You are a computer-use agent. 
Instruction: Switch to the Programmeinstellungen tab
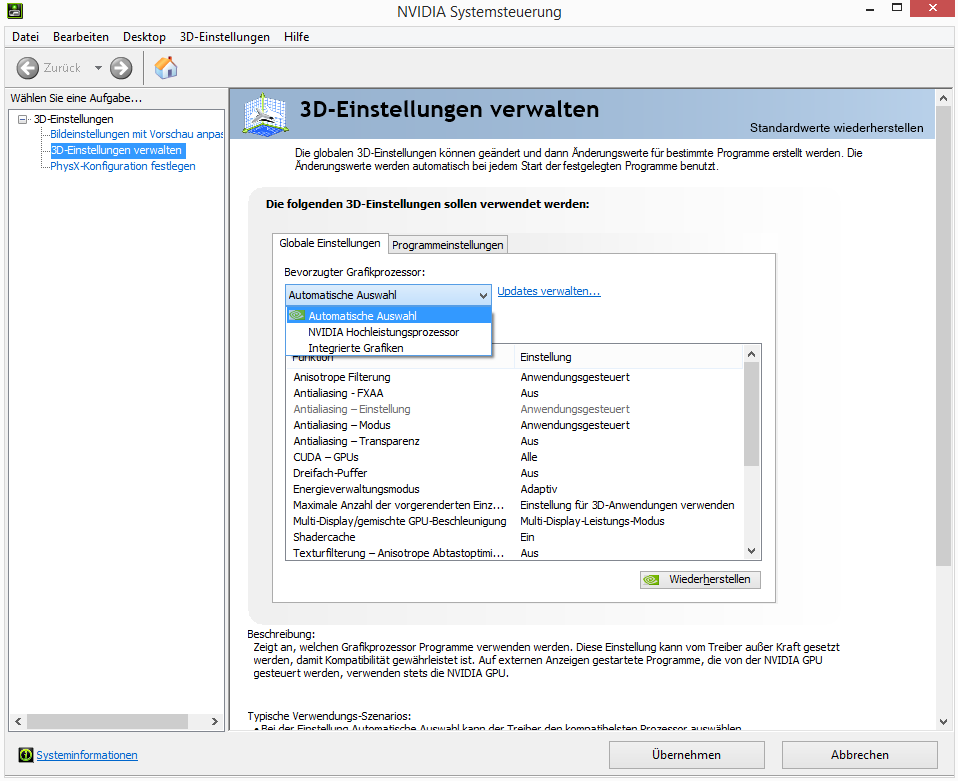click(x=448, y=245)
